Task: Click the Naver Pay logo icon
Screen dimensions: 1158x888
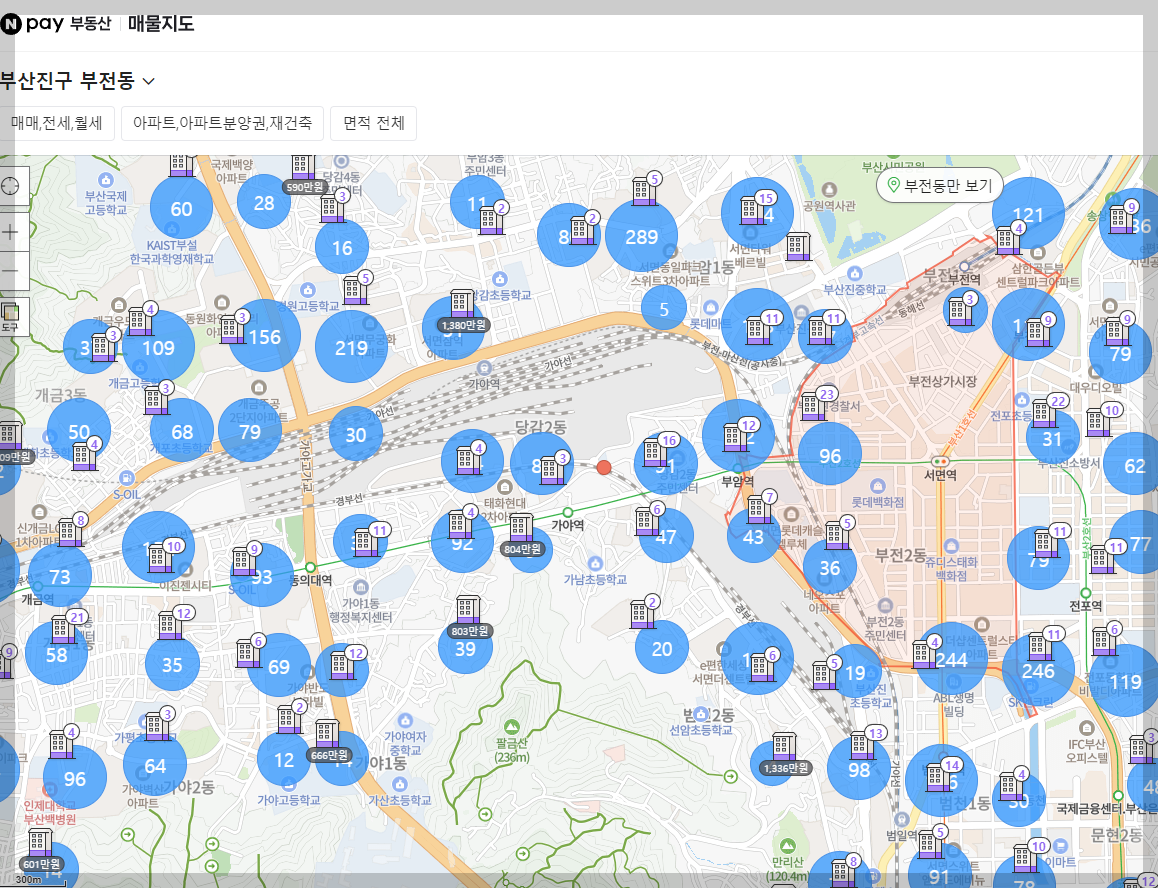Action: pyautogui.click(x=11, y=24)
